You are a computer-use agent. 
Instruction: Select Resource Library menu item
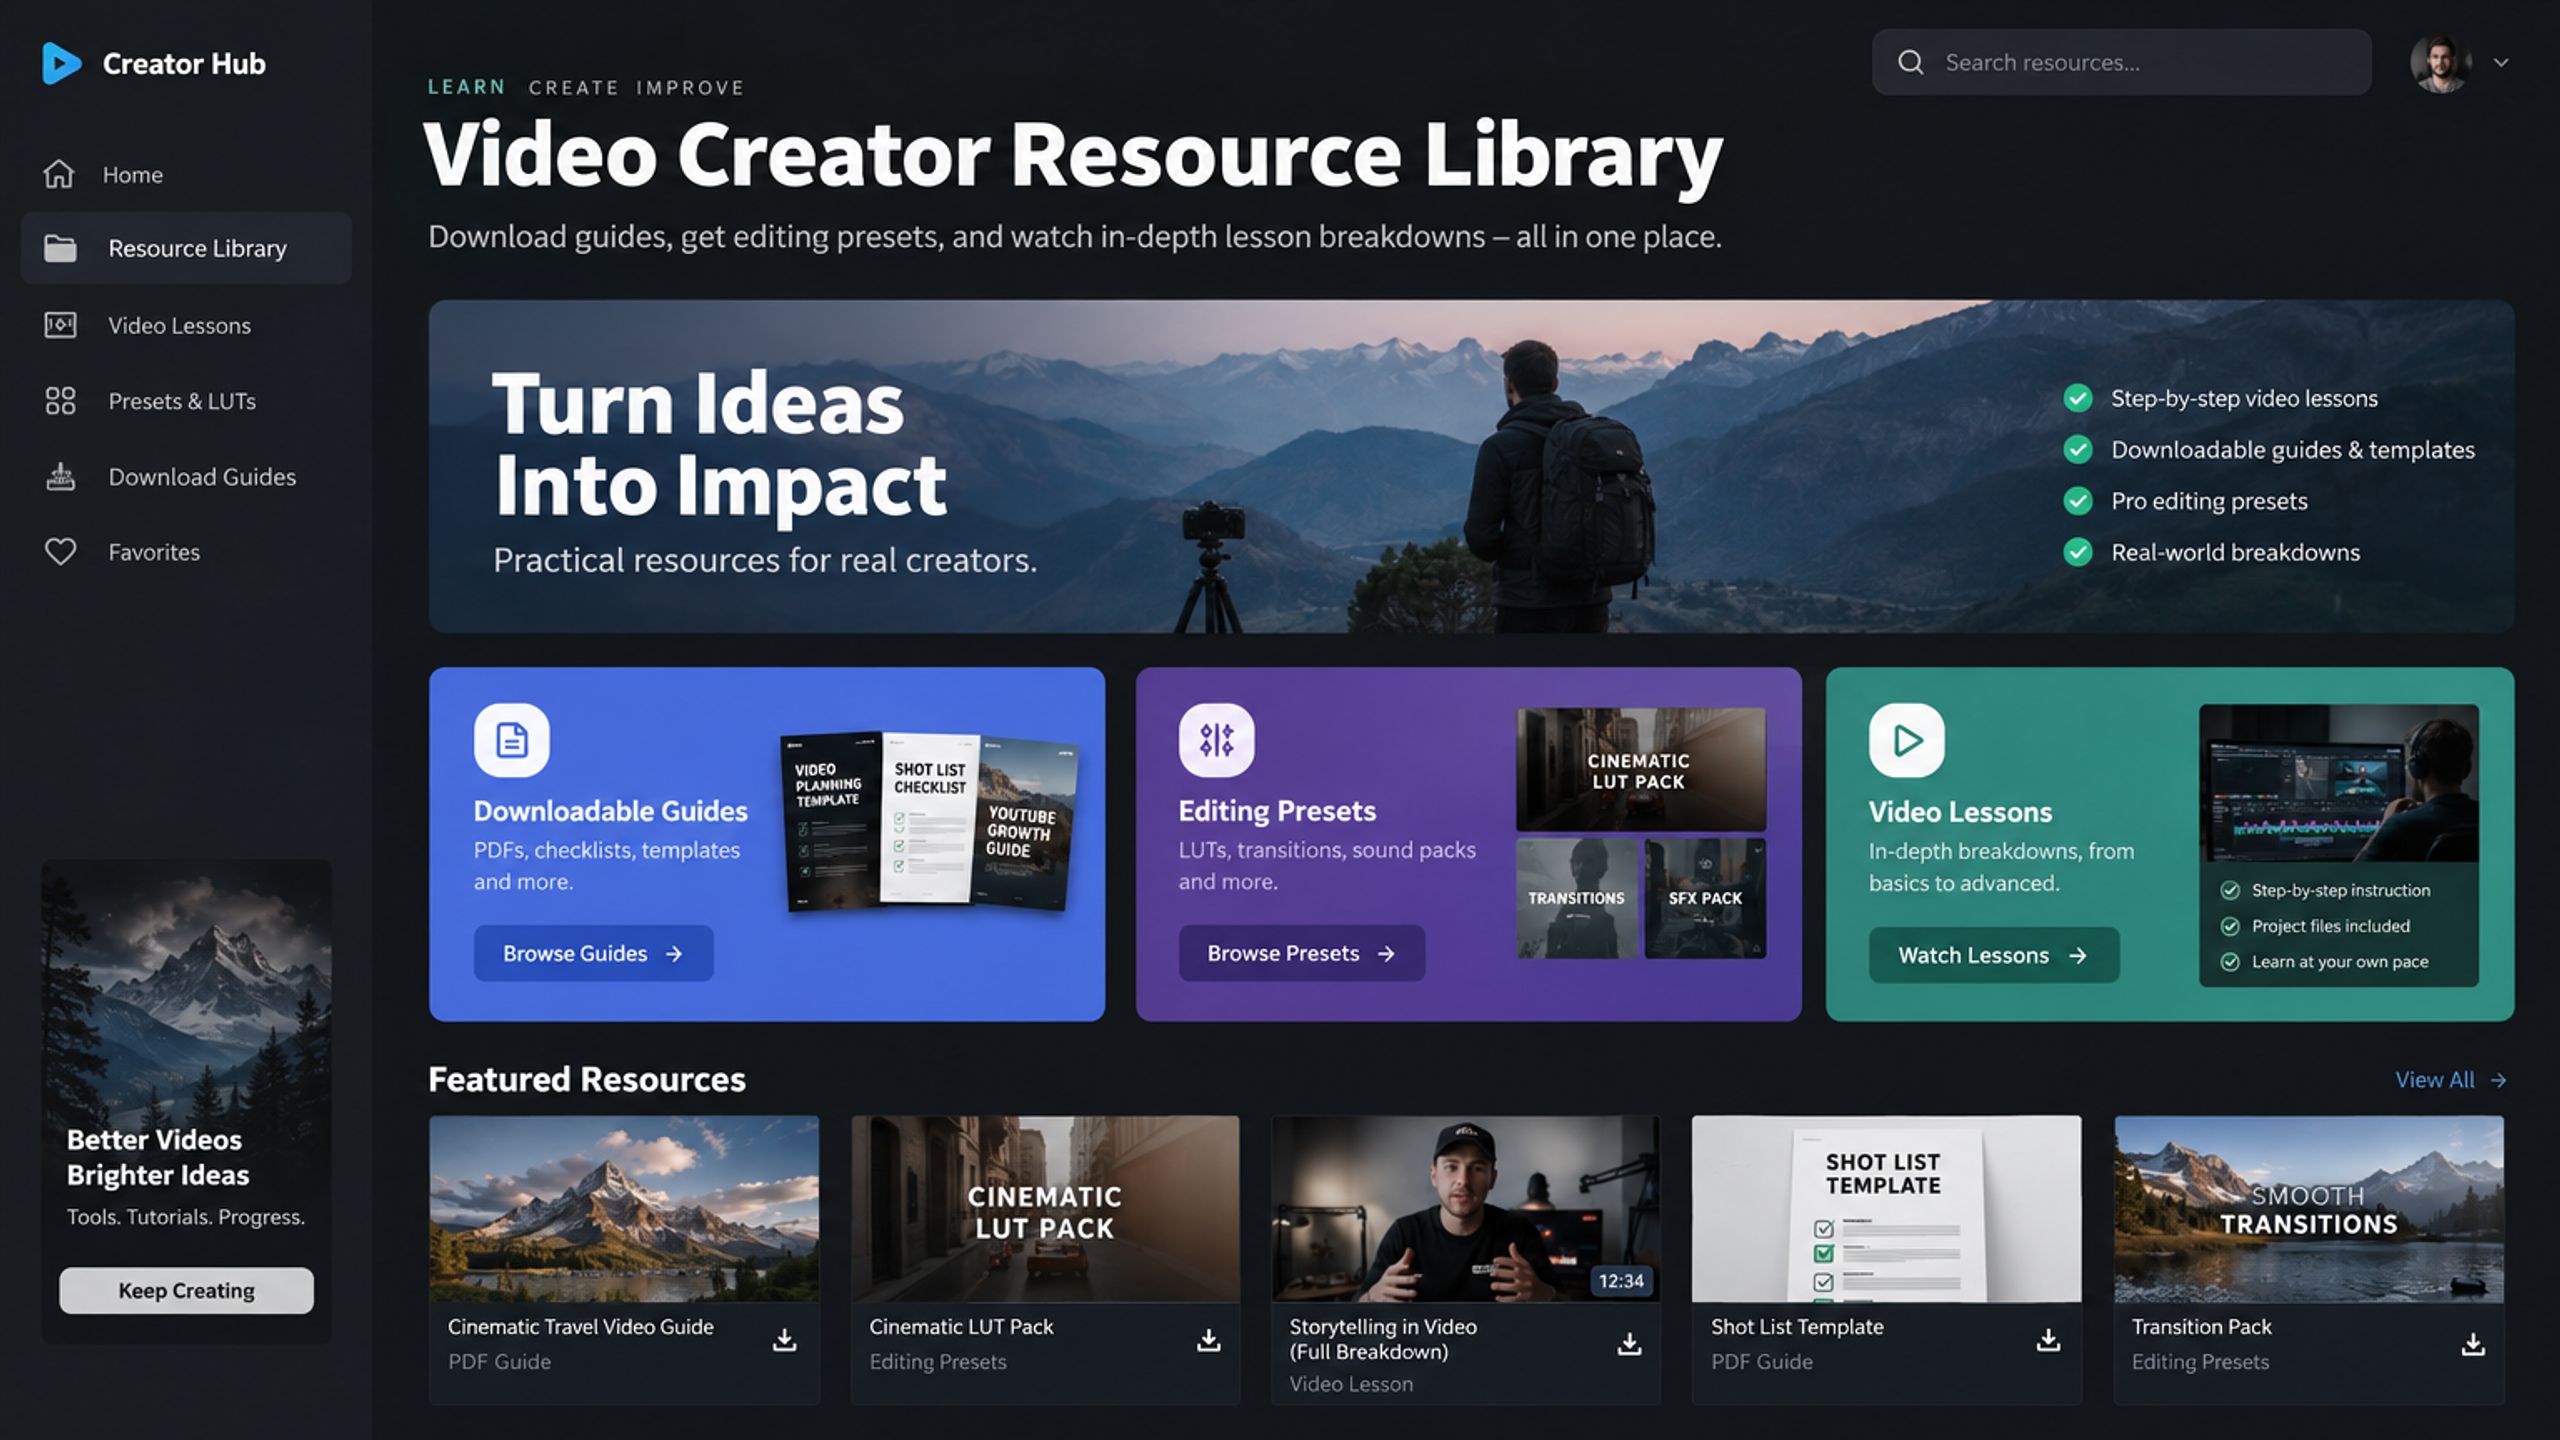click(x=186, y=248)
